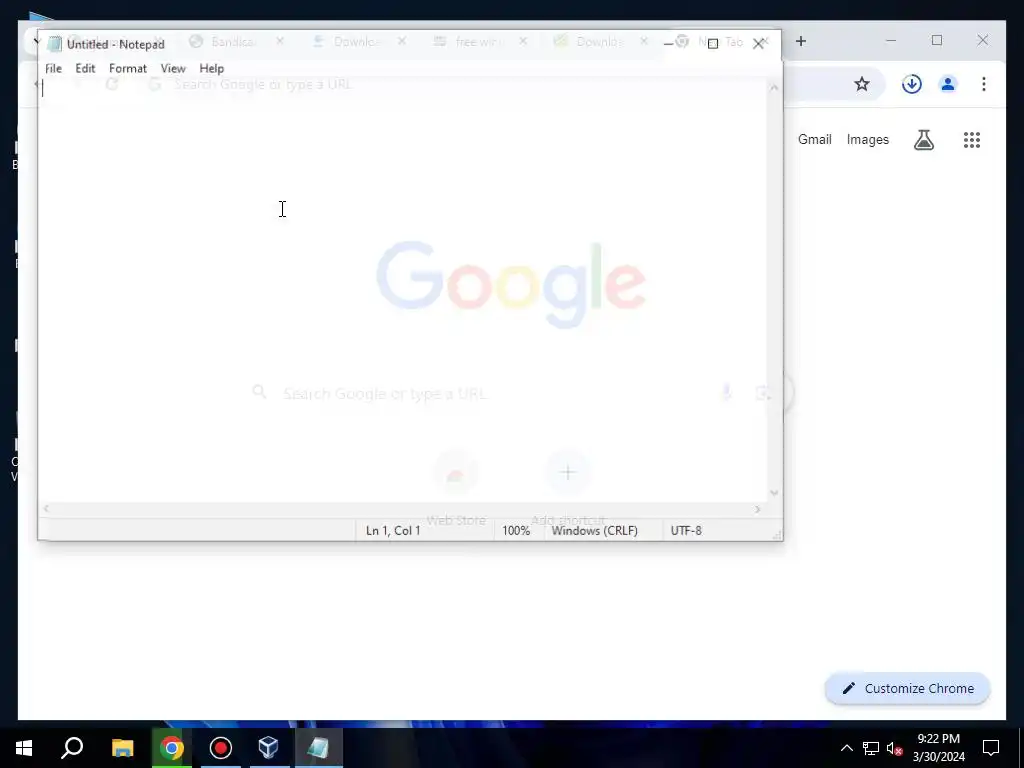Screen dimensions: 1024x768
Task: Open Windows search from taskbar
Action: [72, 748]
